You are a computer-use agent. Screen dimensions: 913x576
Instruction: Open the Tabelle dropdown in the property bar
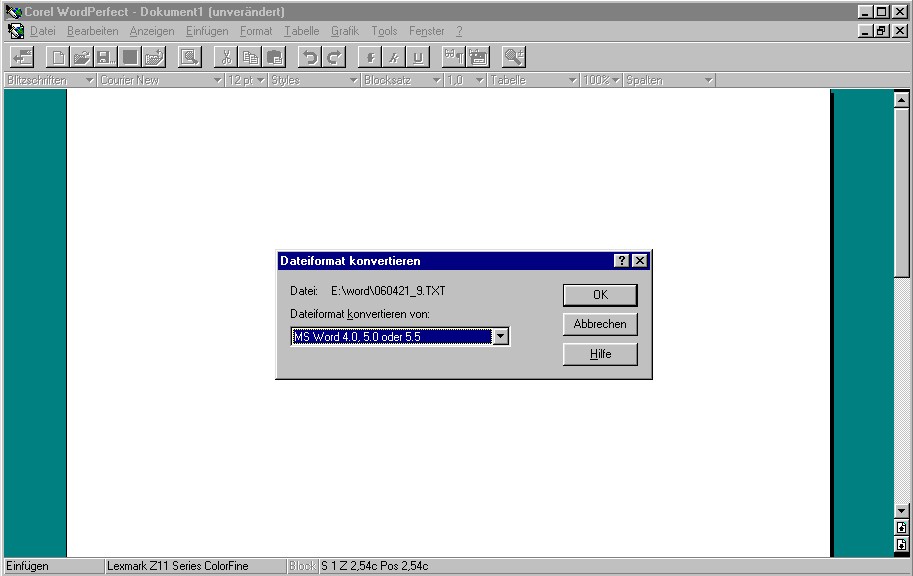point(572,80)
